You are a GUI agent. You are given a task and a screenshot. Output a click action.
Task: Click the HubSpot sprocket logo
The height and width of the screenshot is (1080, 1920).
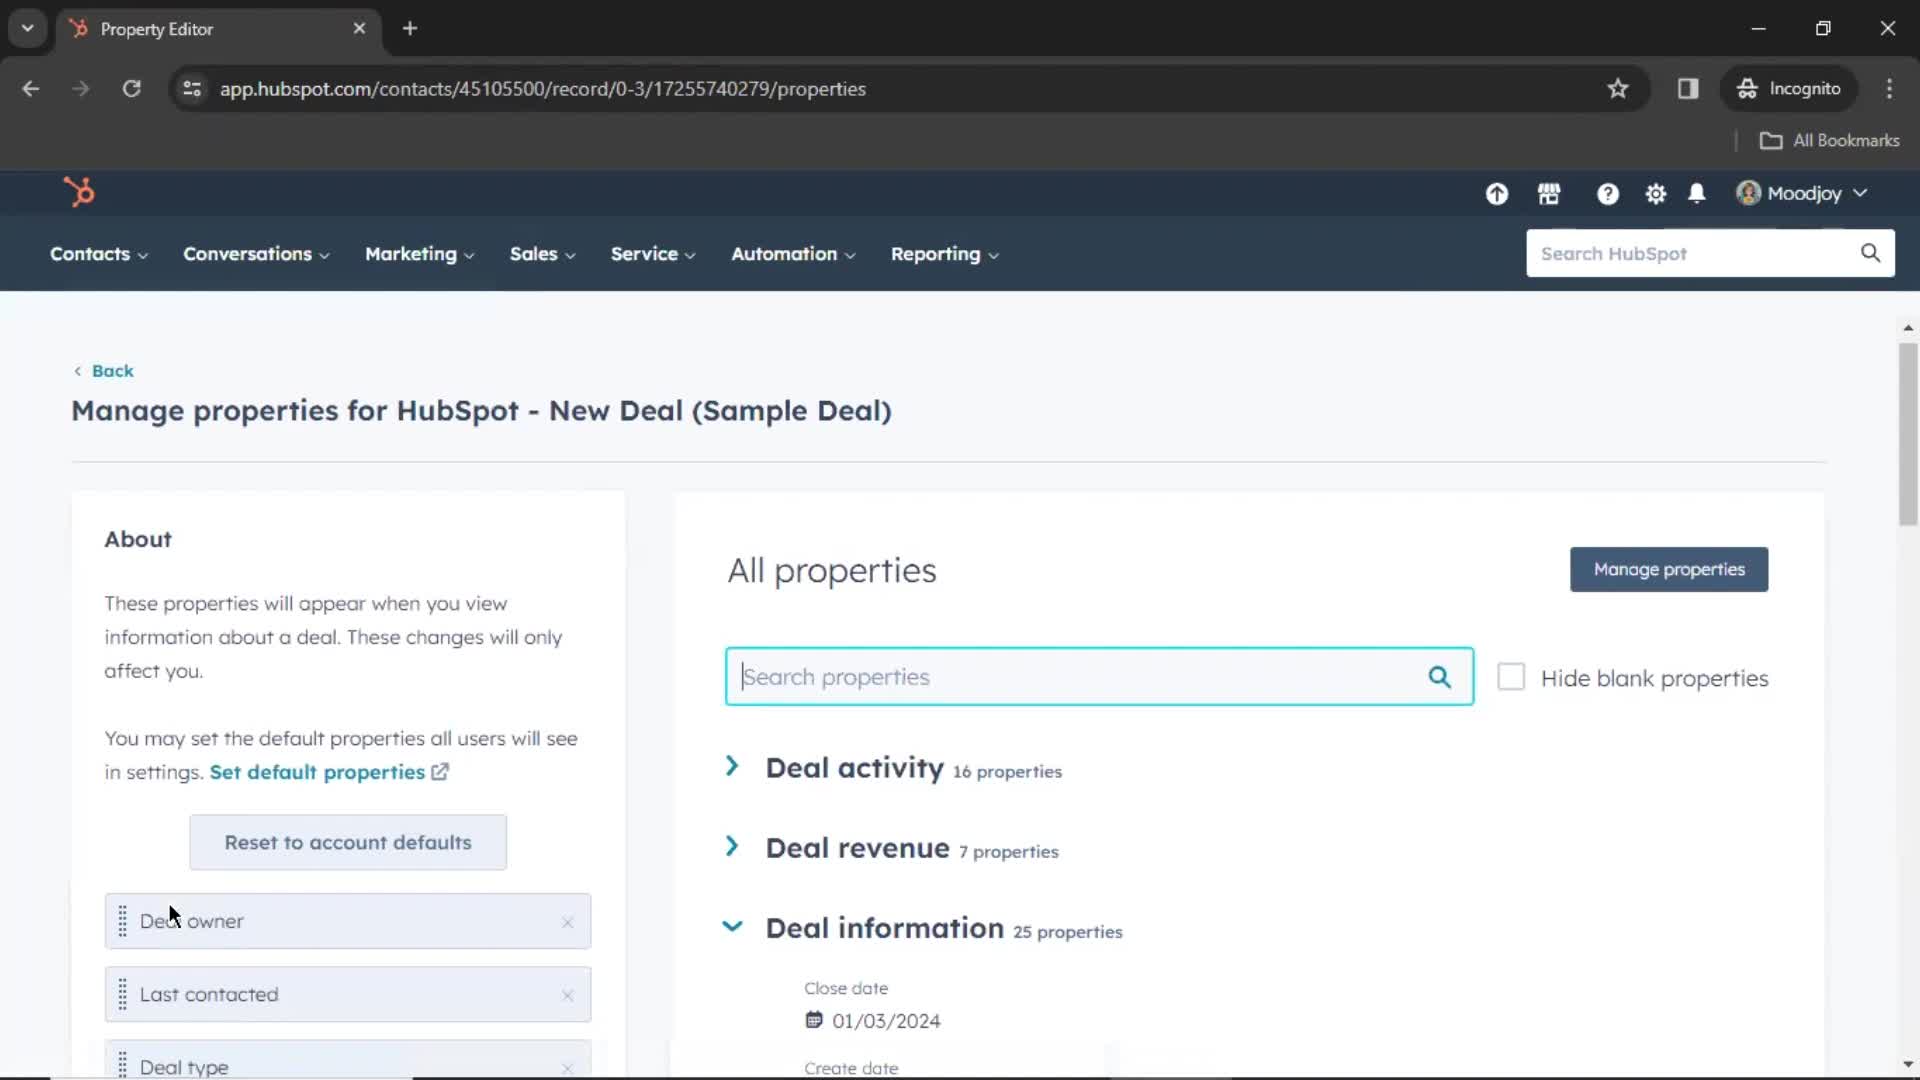coord(79,191)
